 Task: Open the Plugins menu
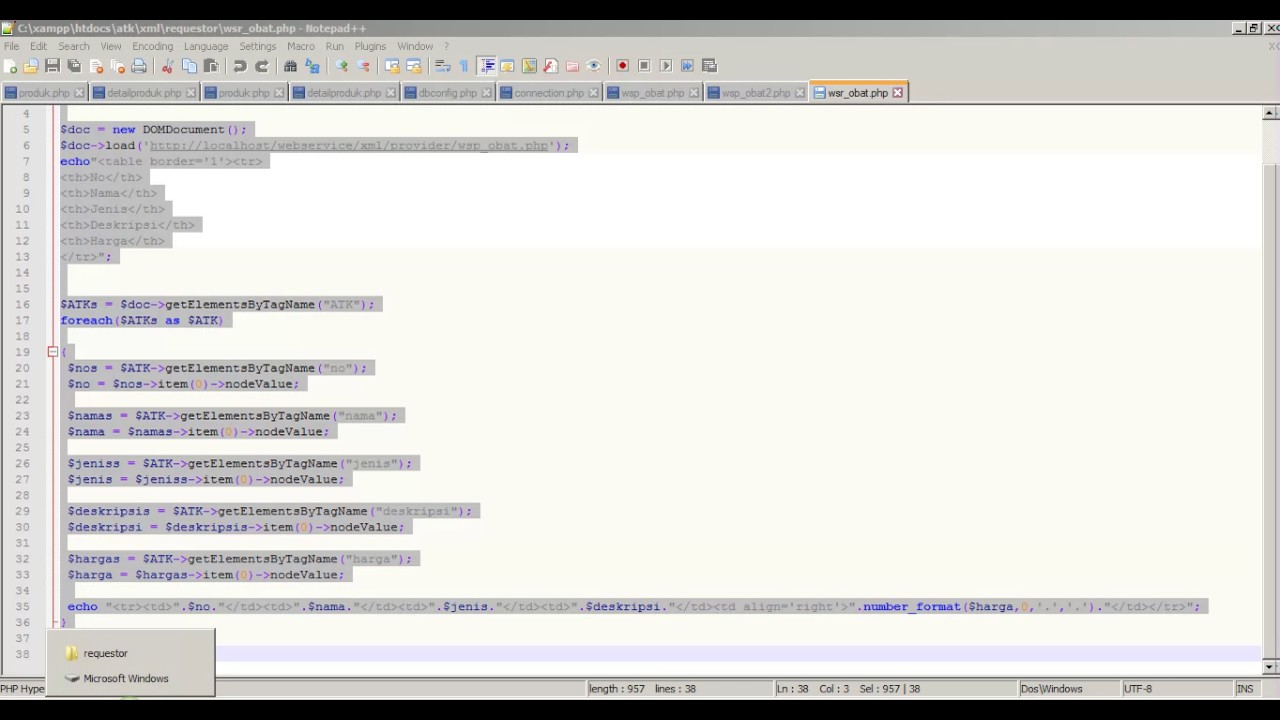[x=370, y=46]
